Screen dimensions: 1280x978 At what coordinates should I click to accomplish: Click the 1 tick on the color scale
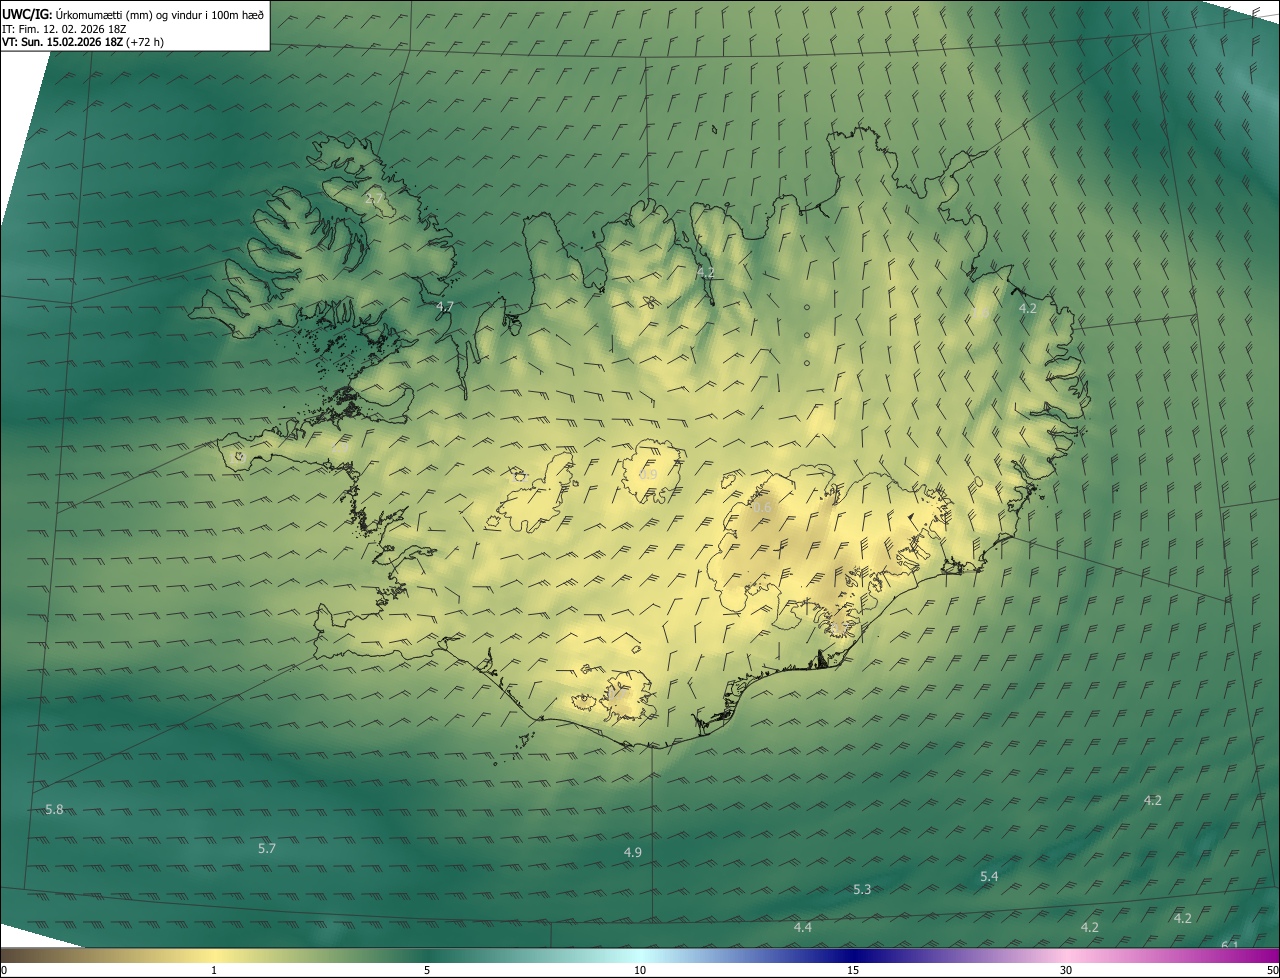pos(214,970)
